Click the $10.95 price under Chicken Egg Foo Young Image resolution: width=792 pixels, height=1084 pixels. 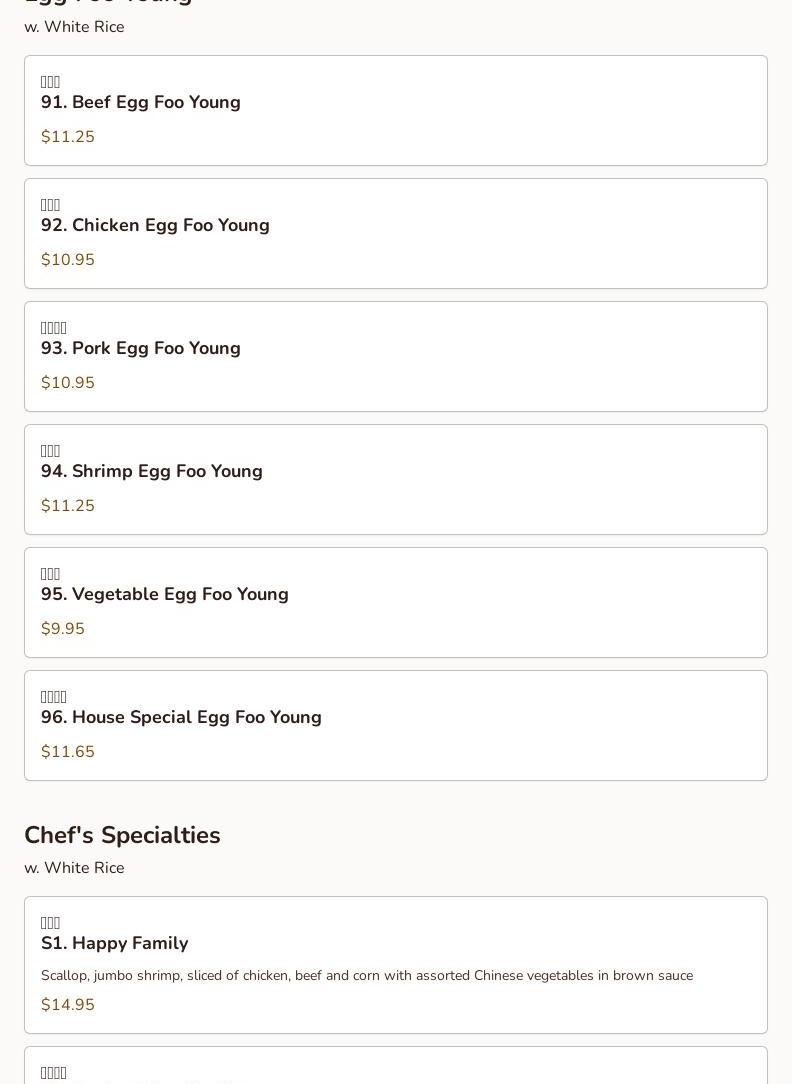[x=68, y=260]
